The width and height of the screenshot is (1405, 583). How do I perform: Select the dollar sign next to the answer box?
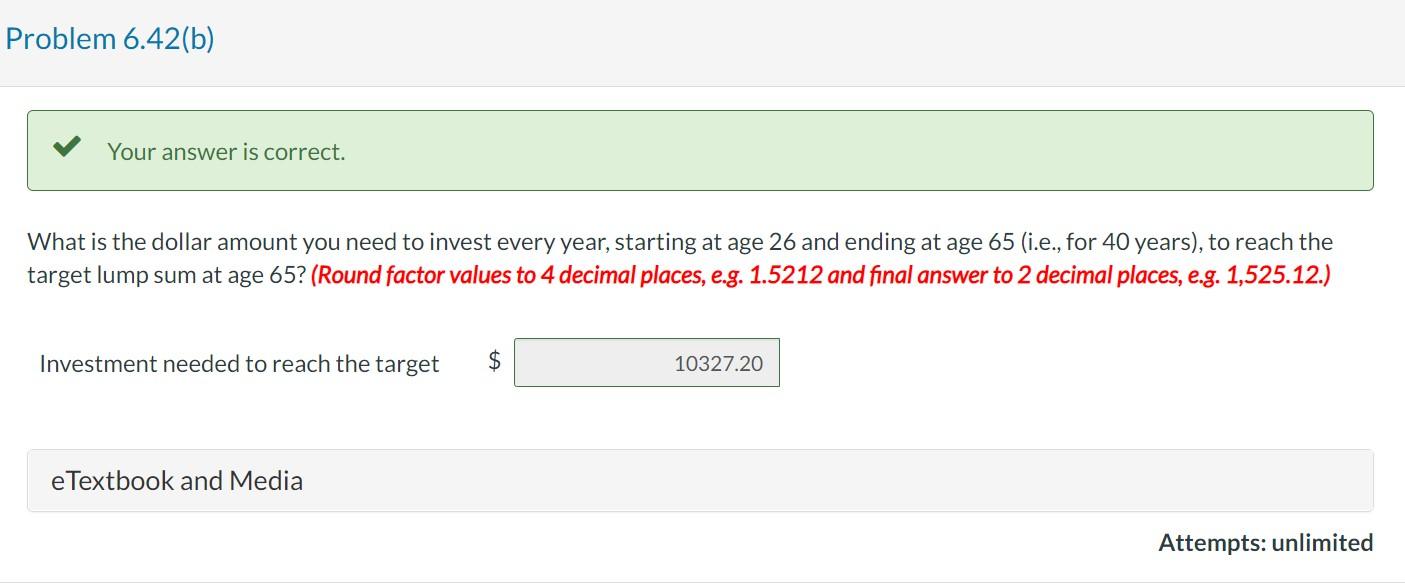click(x=492, y=360)
